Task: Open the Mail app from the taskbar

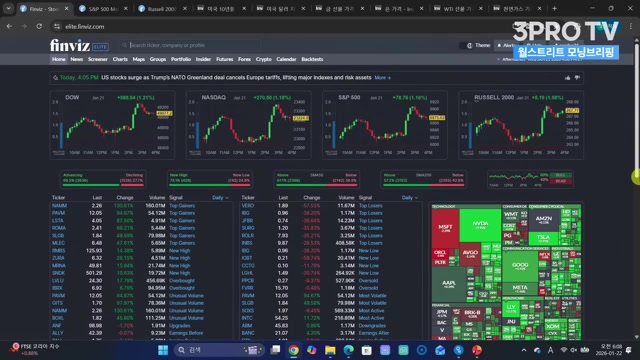Action: [440, 350]
